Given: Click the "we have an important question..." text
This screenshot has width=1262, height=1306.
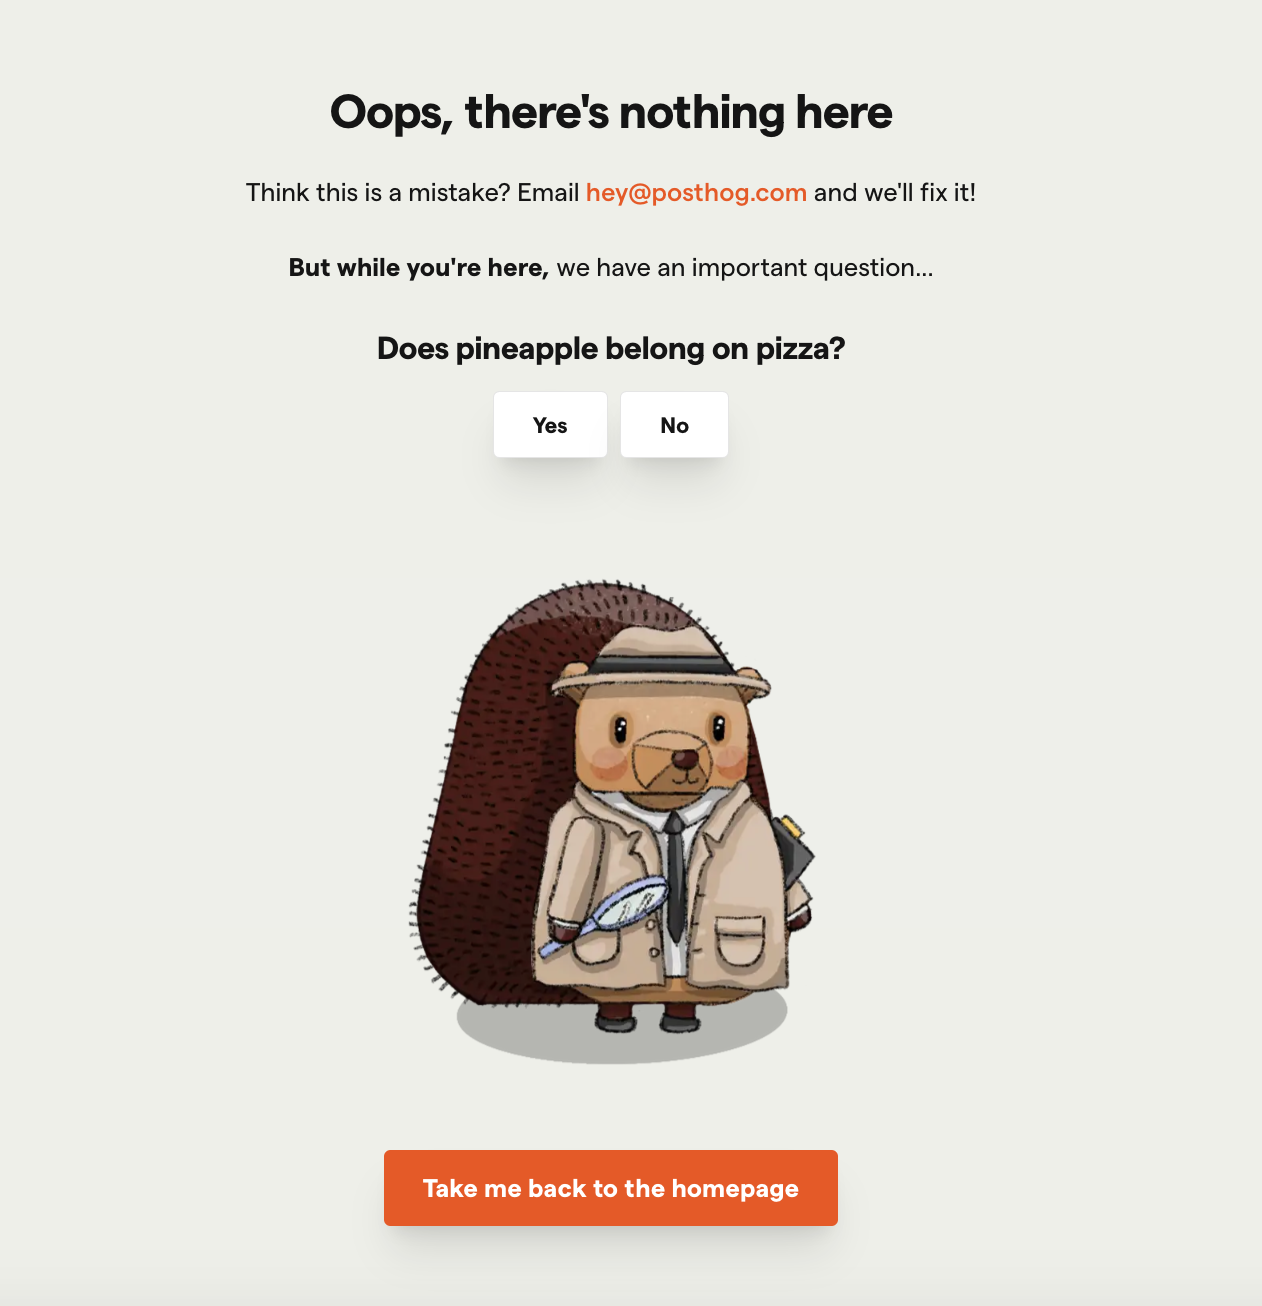Looking at the screenshot, I should click(x=745, y=268).
